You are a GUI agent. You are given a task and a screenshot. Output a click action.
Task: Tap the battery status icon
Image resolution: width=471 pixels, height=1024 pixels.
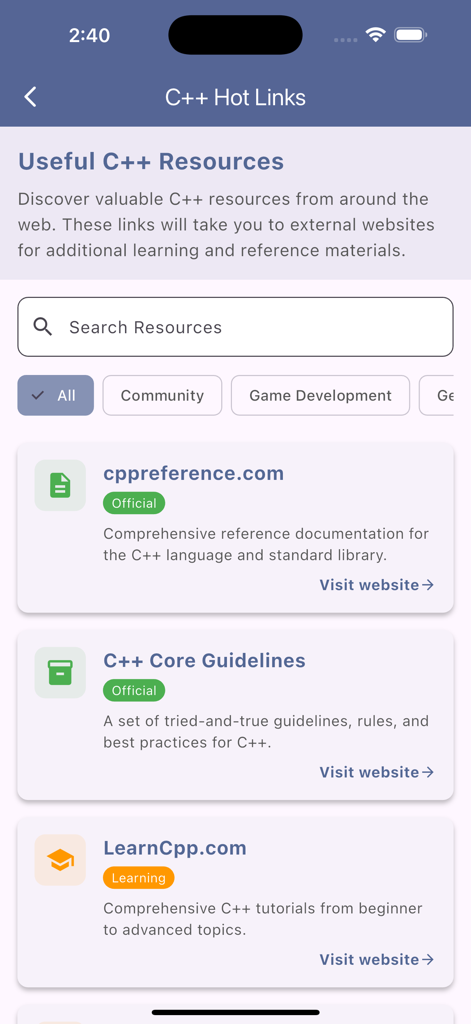[x=410, y=35]
